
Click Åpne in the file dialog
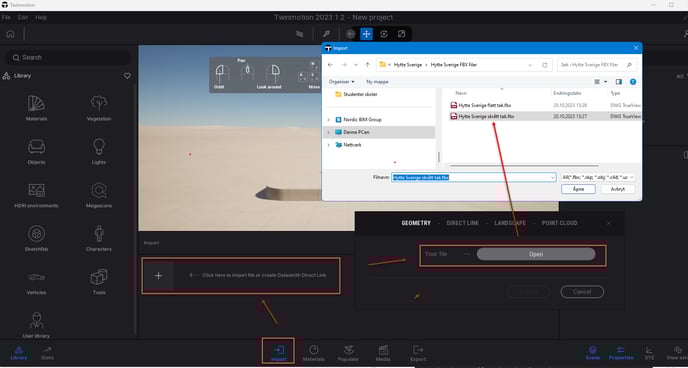point(578,189)
